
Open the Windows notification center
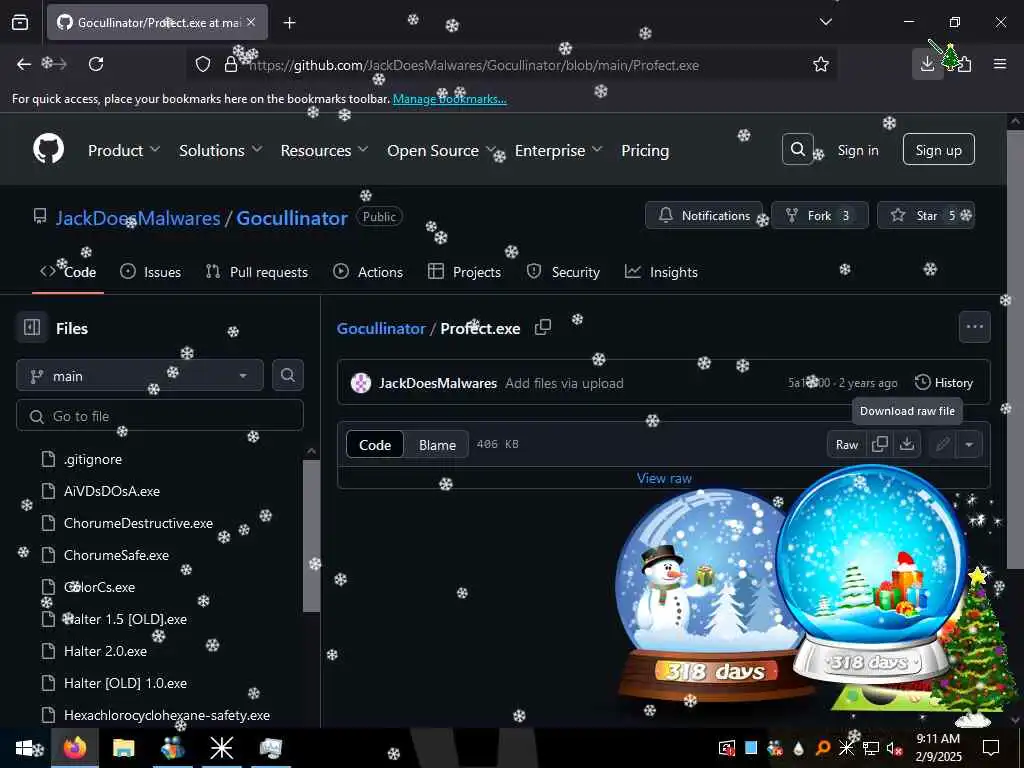991,747
